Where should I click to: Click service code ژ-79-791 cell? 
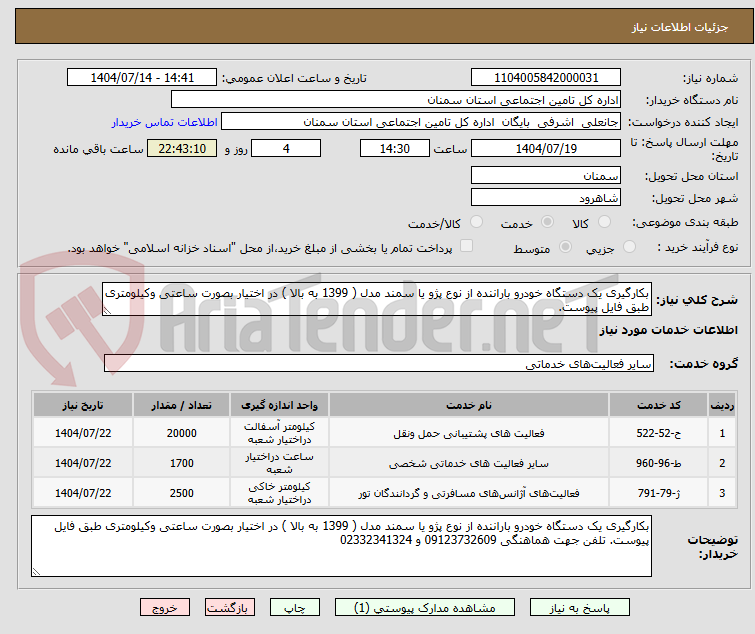point(658,493)
